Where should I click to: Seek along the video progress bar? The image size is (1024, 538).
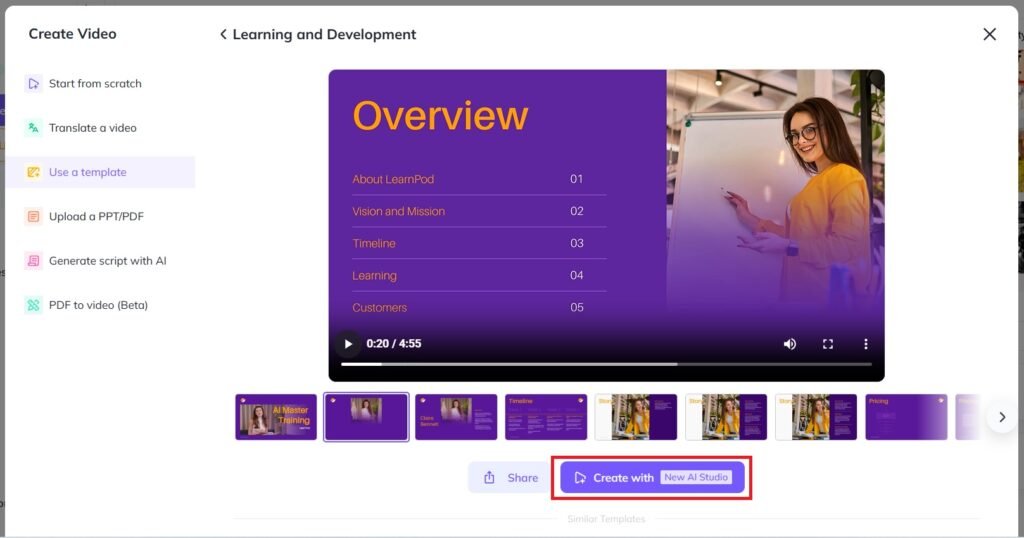point(606,364)
